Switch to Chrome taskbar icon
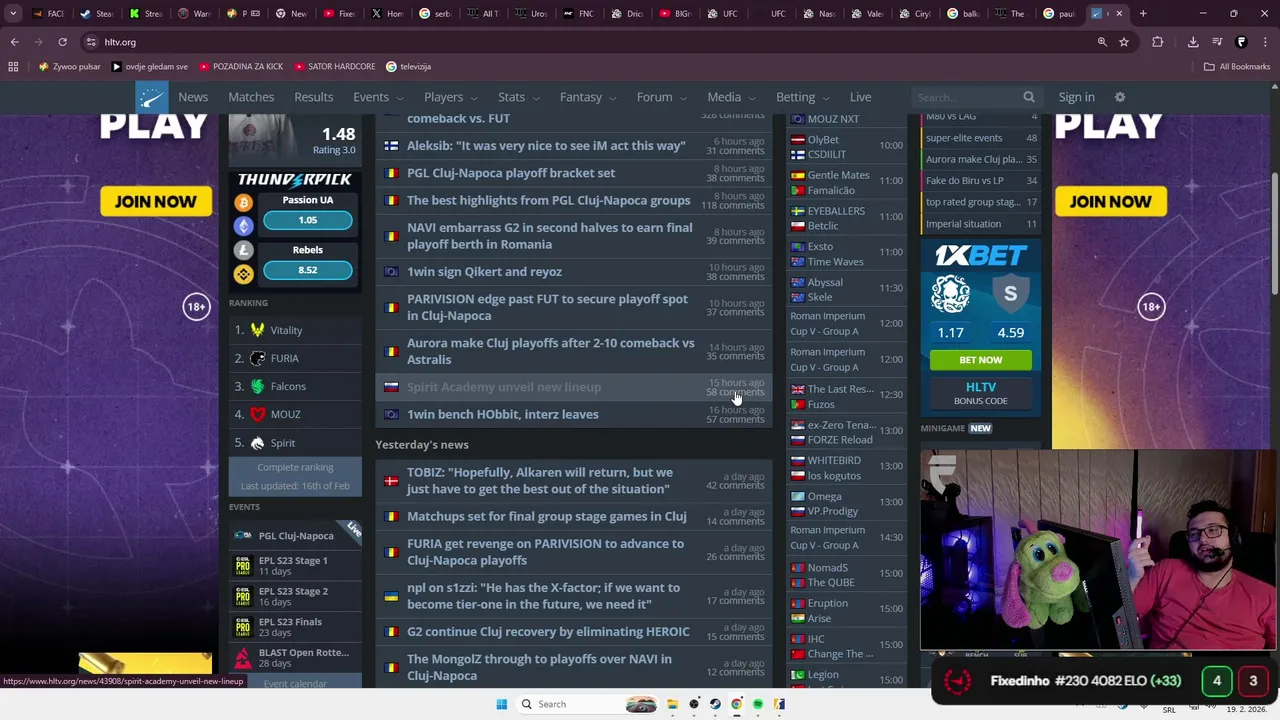The width and height of the screenshot is (1280, 720). click(x=737, y=704)
